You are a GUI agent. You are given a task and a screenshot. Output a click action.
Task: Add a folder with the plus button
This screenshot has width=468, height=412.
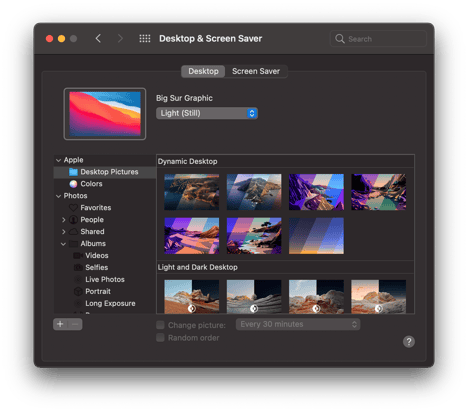coord(60,324)
